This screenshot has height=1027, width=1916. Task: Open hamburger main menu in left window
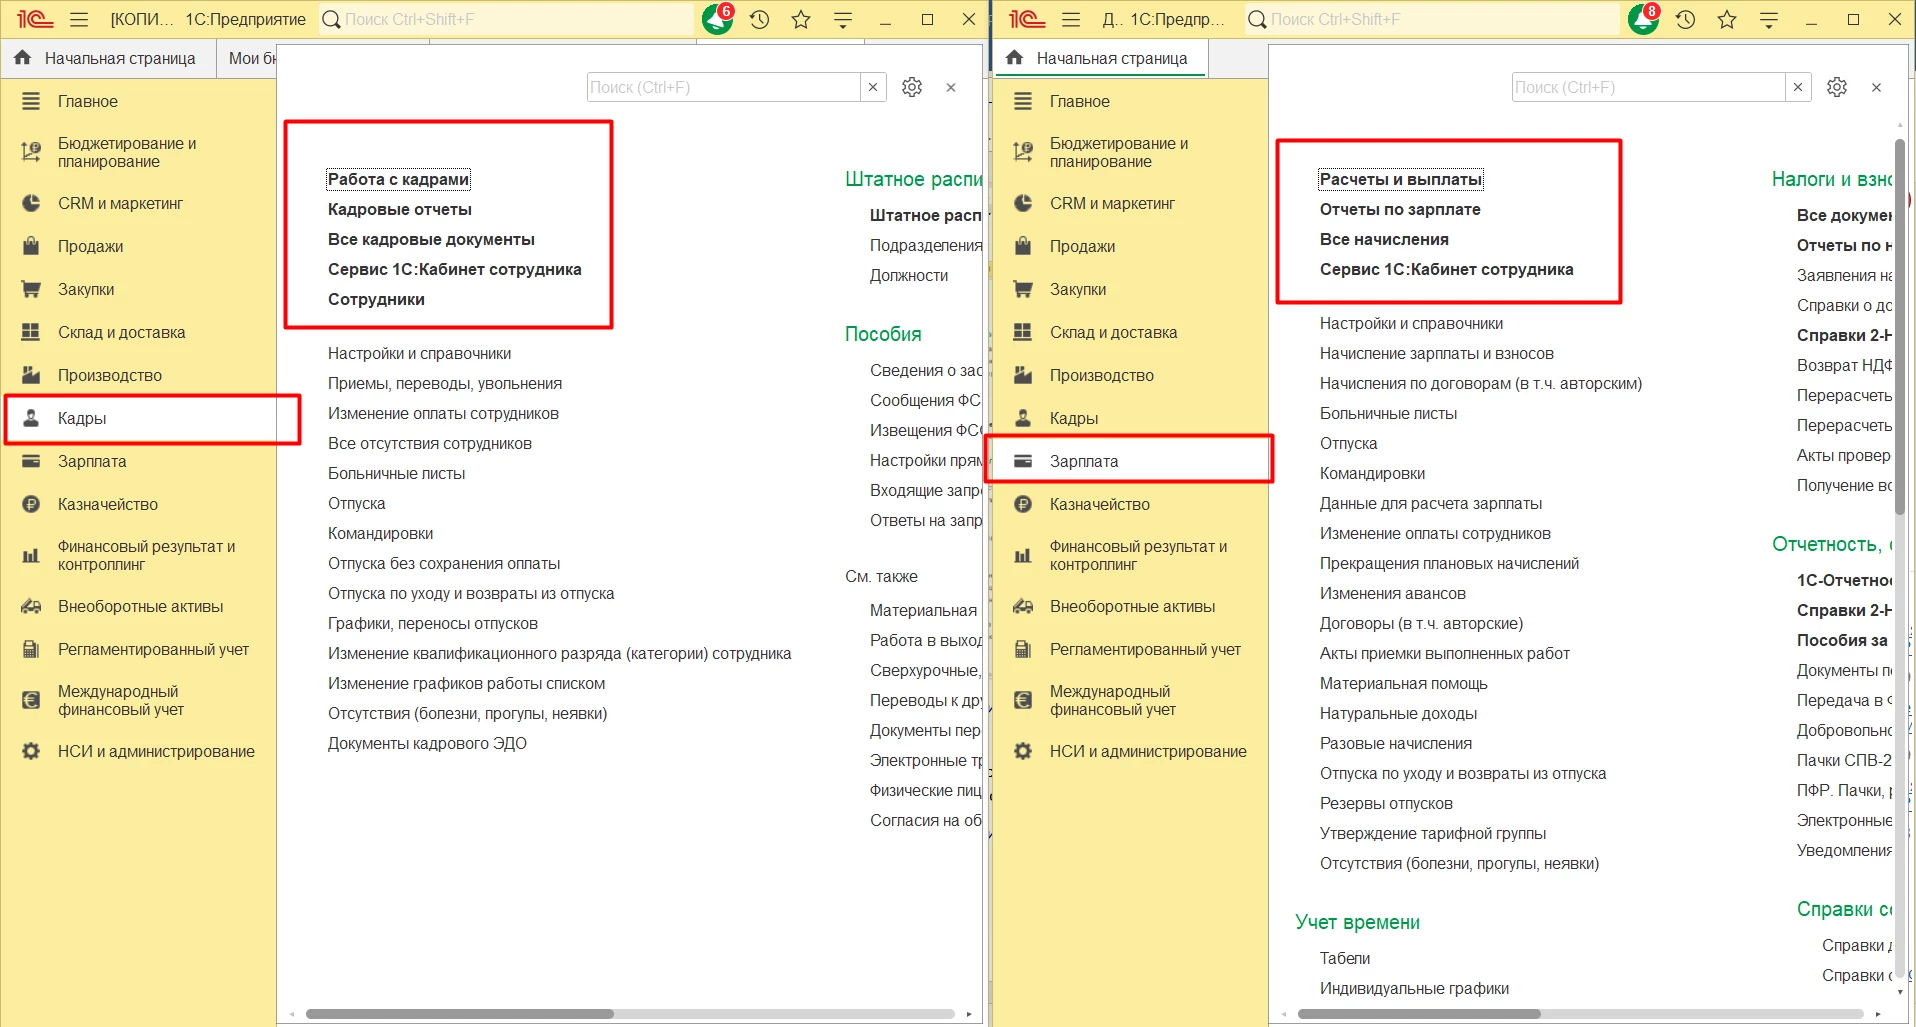79,19
